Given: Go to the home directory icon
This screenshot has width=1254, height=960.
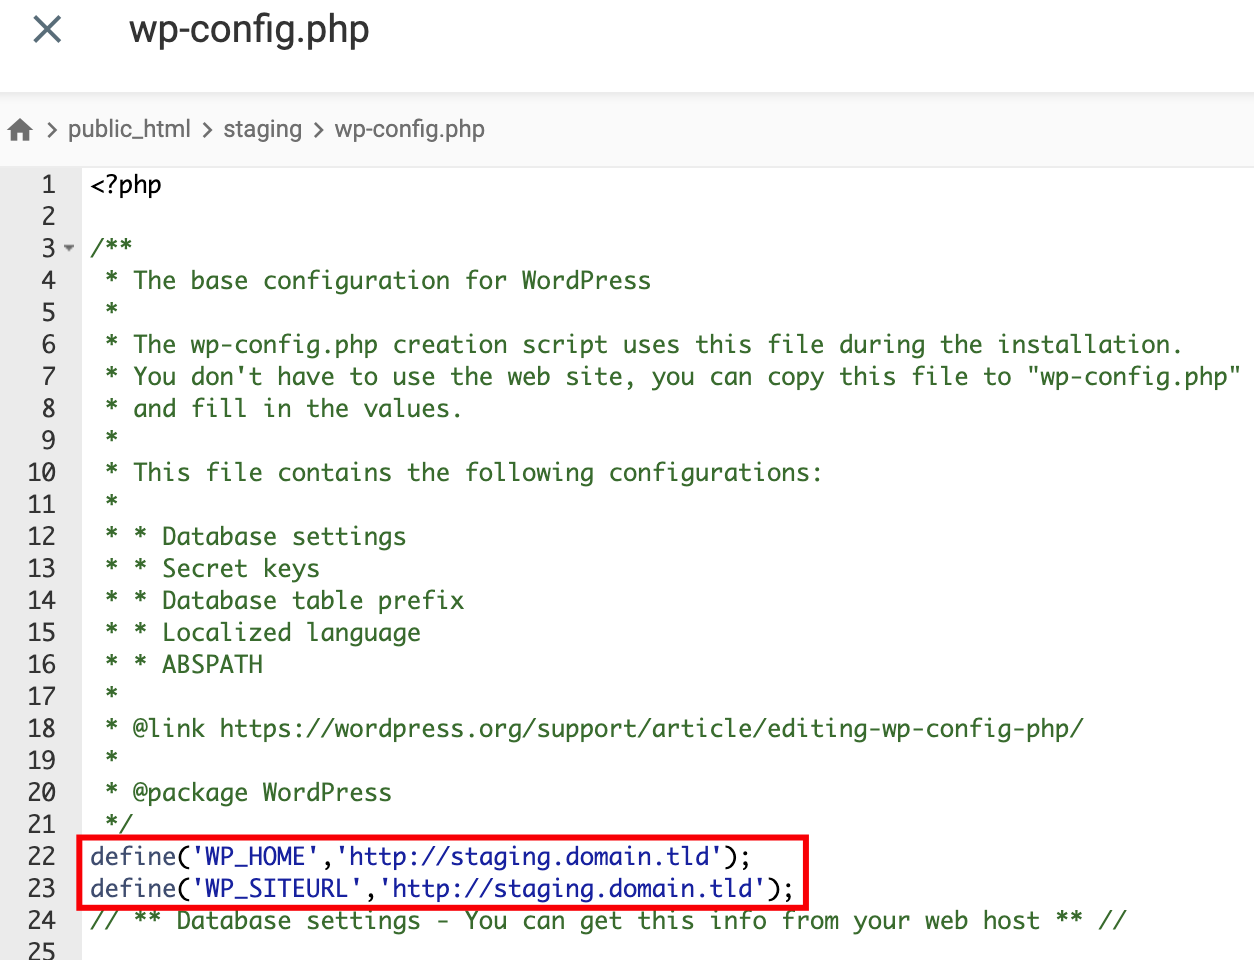Looking at the screenshot, I should coord(20,130).
